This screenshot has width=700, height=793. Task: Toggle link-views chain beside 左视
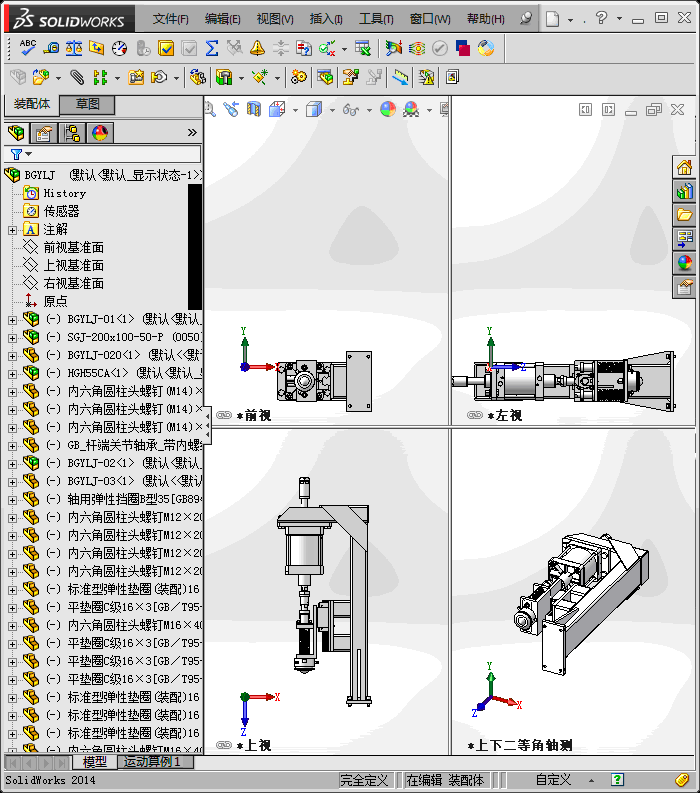[475, 415]
